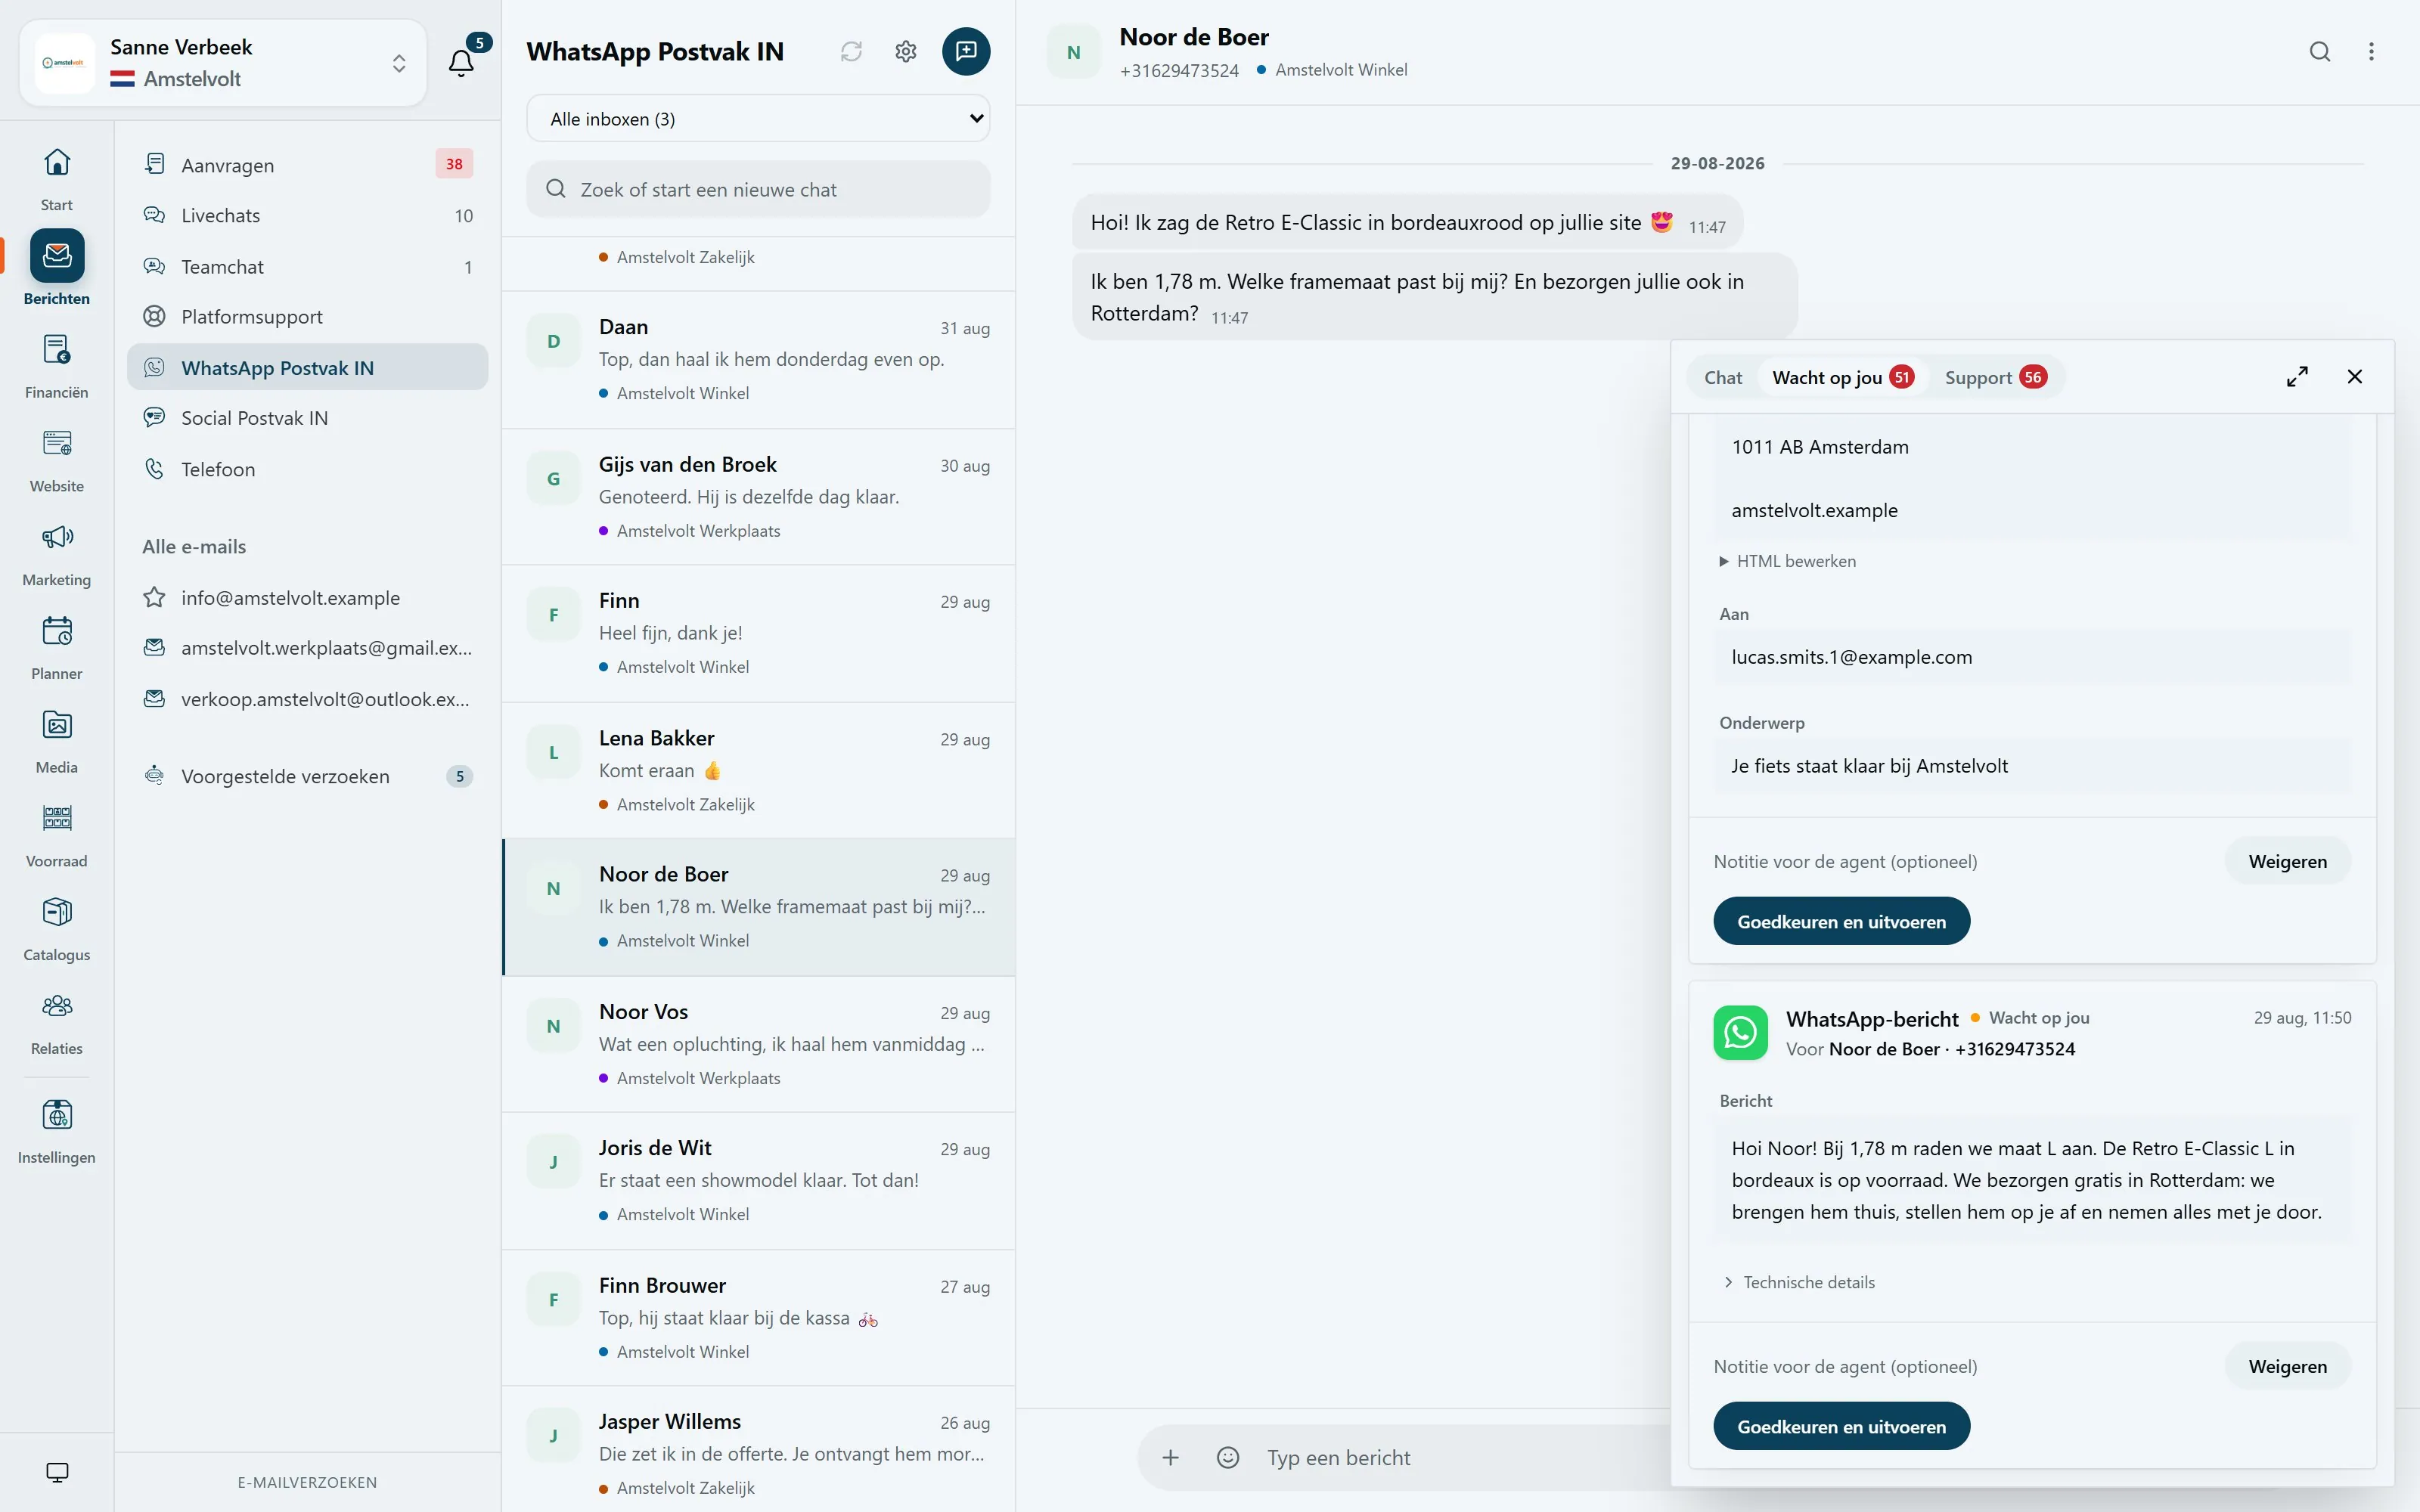Viewport: 2420px width, 1512px height.
Task: Select WhatsApp Postvak IN menu item
Action: pyautogui.click(x=308, y=368)
